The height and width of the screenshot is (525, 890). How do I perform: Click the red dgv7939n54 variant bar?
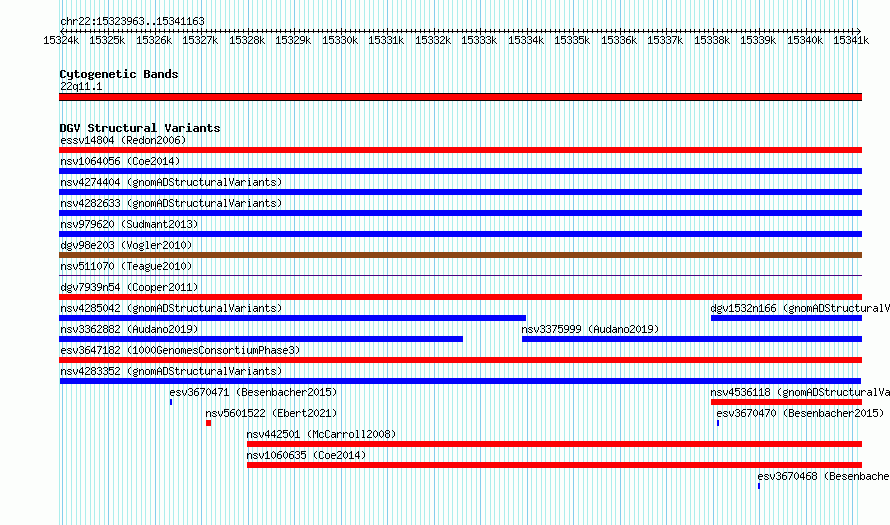coord(460,297)
